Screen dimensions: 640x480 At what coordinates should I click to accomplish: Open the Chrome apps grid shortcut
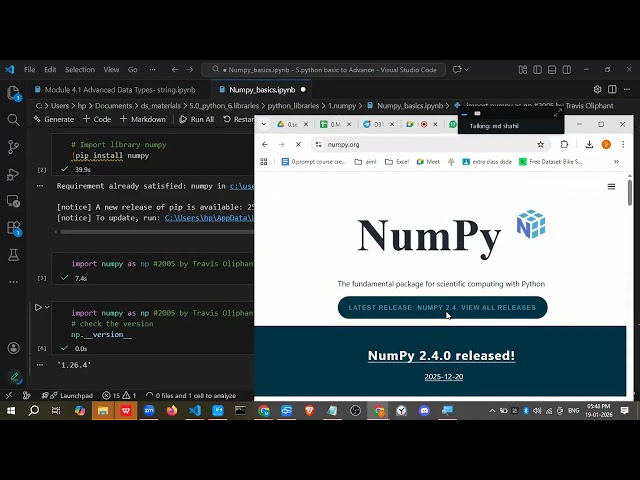tap(264, 162)
